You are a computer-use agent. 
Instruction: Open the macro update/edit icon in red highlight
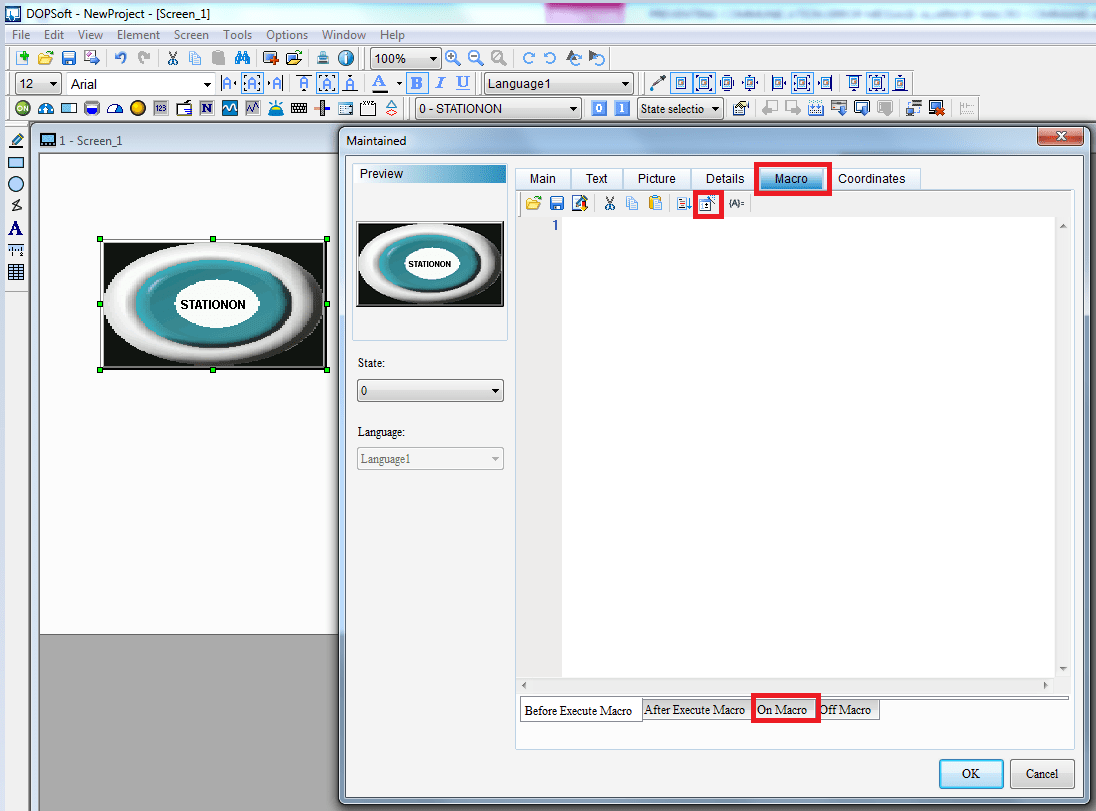[x=708, y=203]
